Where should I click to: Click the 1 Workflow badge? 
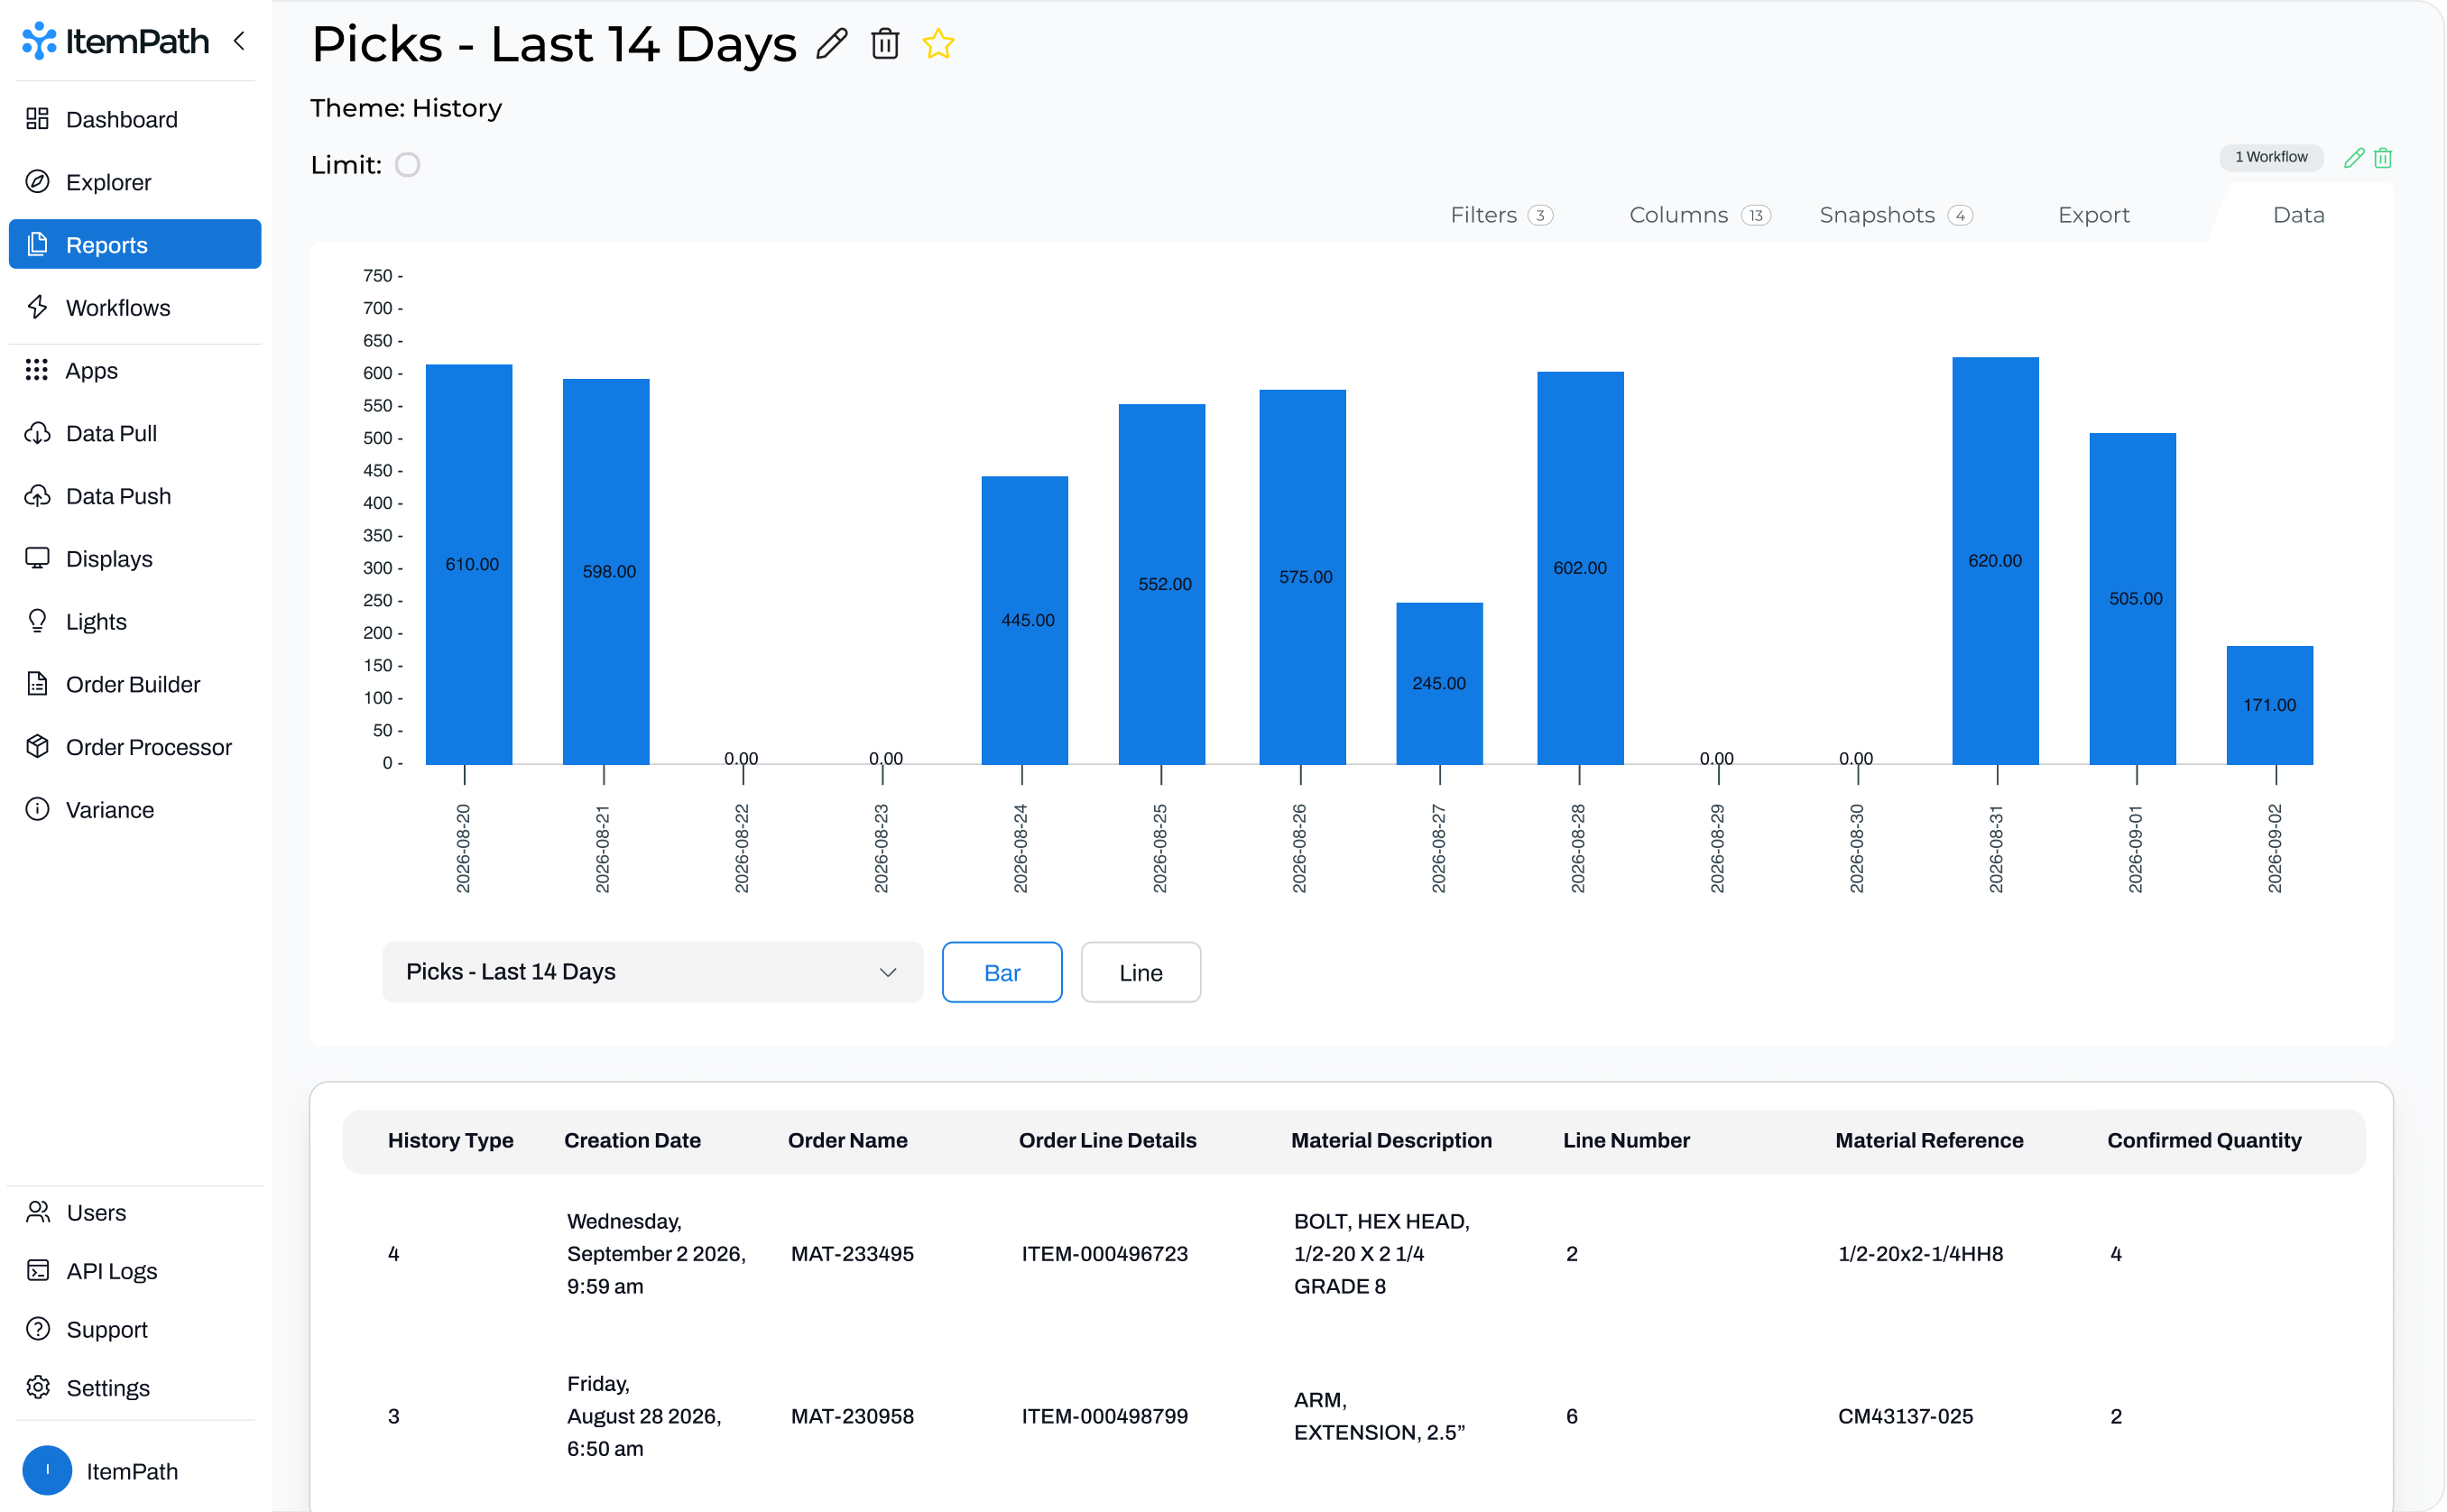click(2271, 157)
